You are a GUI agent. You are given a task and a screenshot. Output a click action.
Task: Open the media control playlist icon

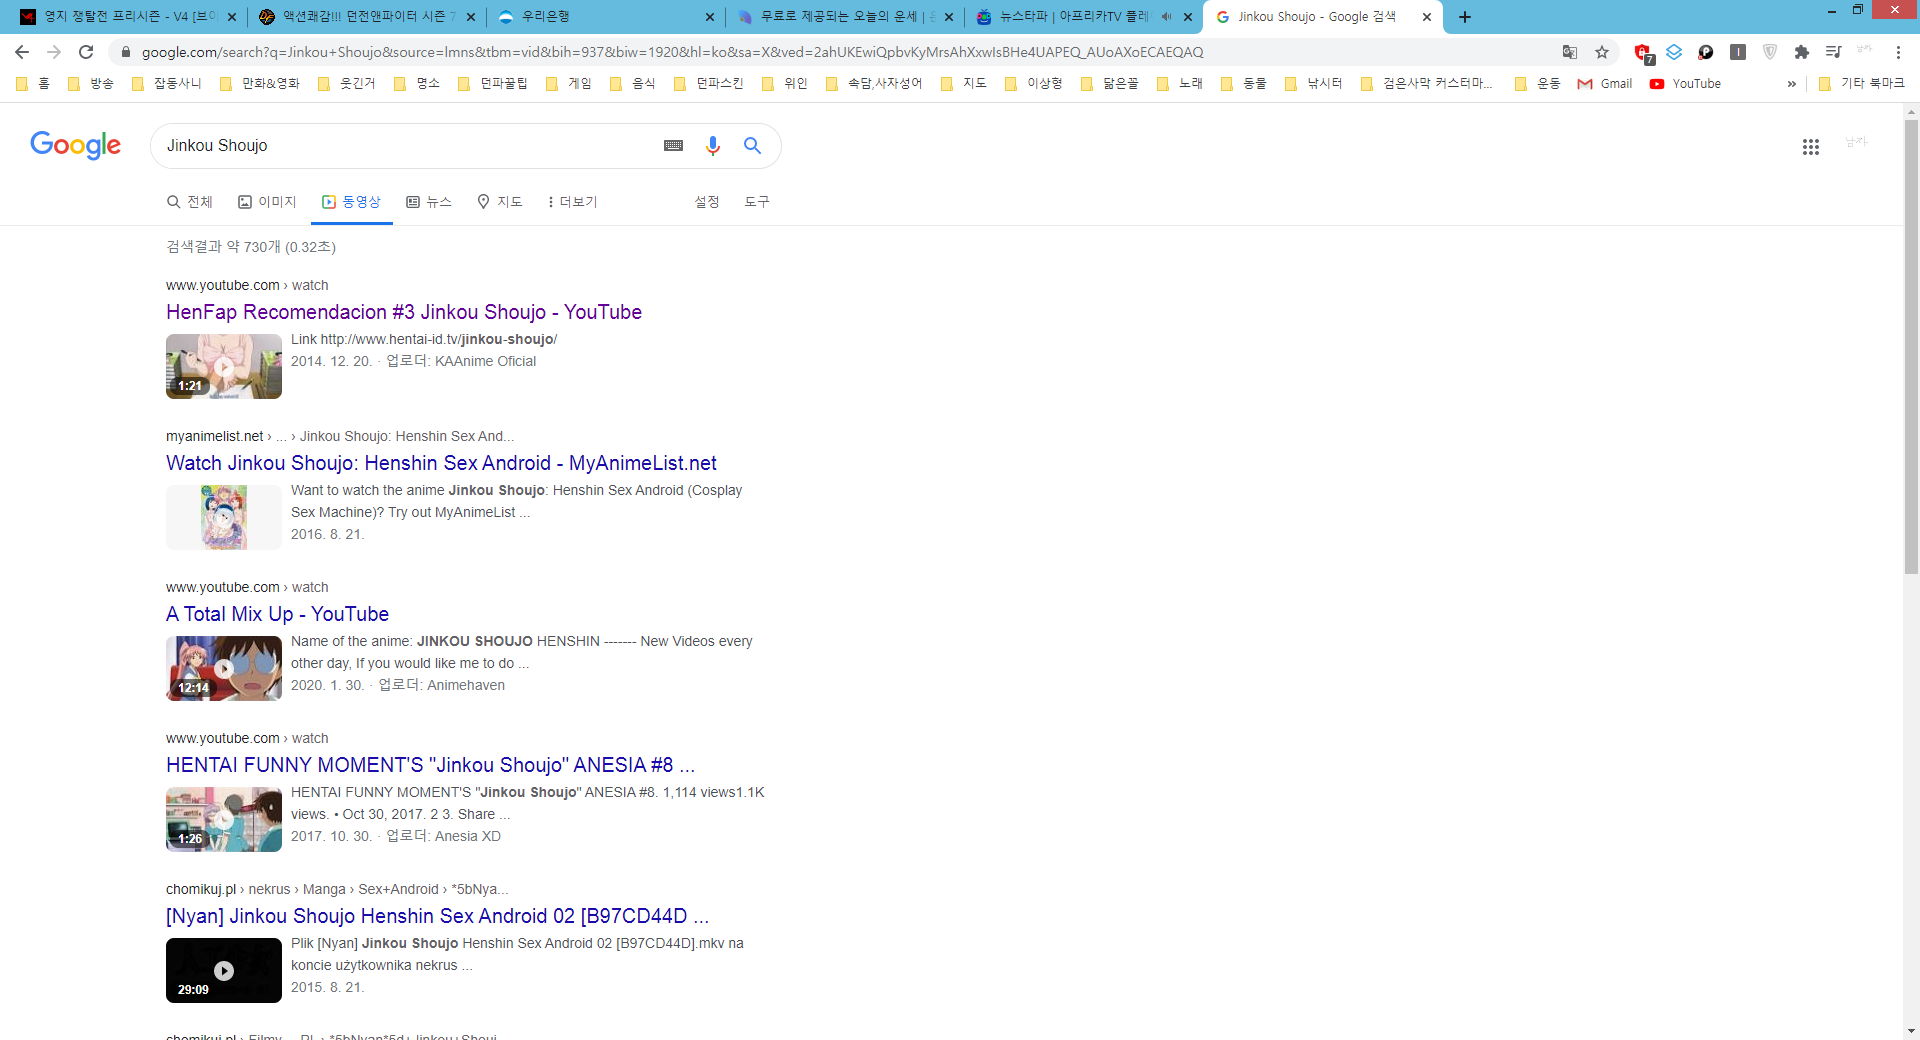[1834, 52]
